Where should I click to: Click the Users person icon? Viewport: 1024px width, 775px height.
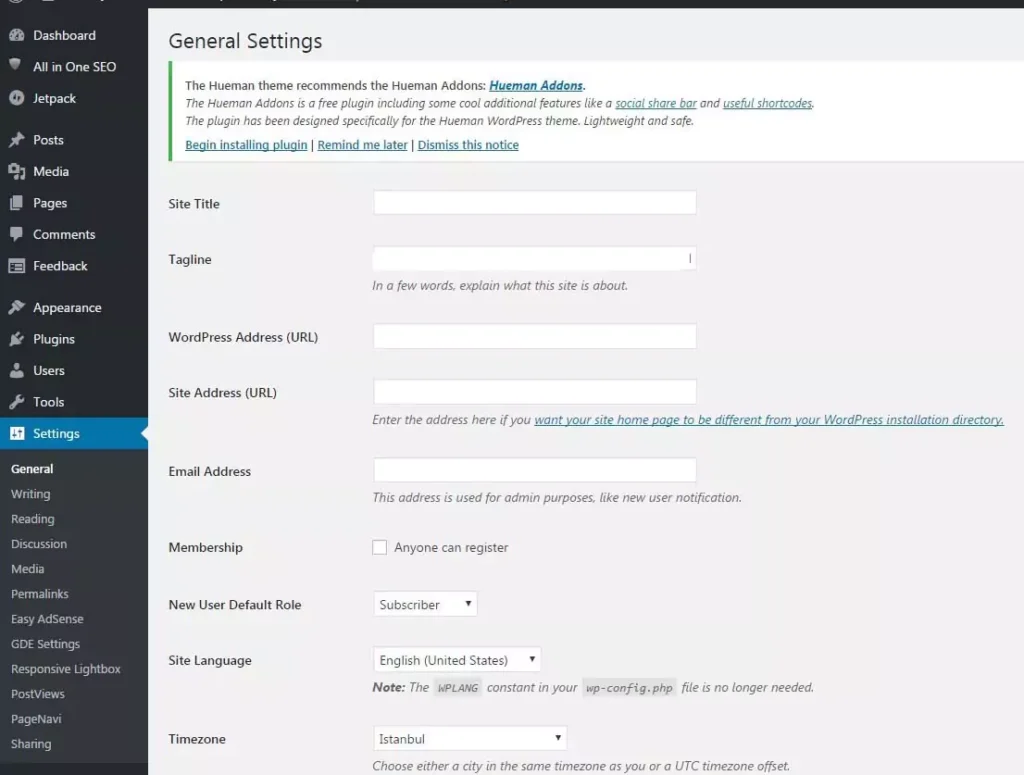point(16,370)
